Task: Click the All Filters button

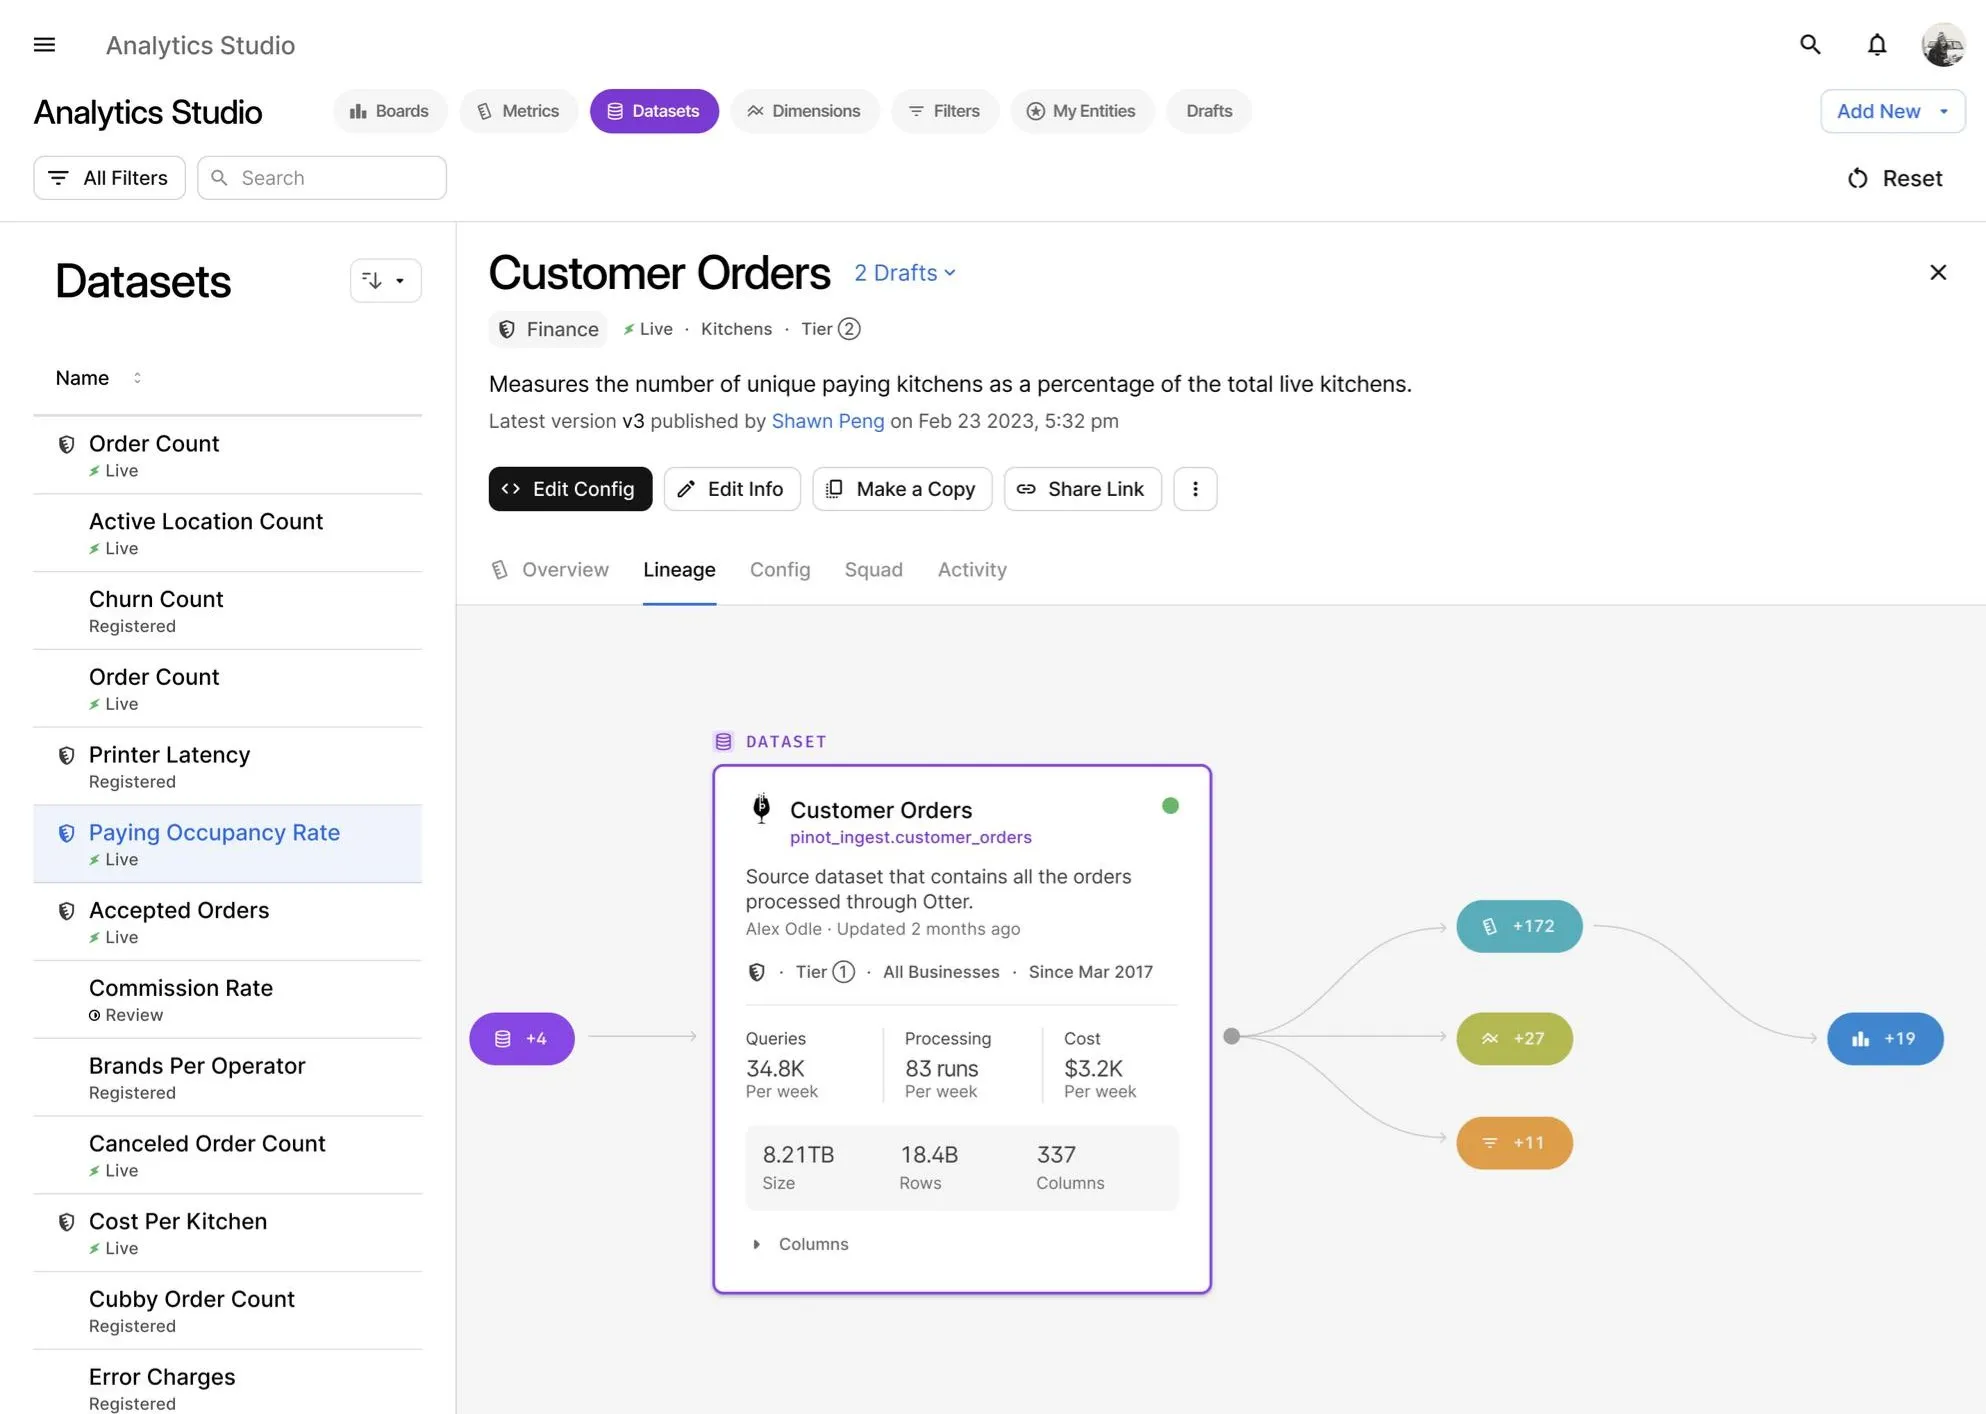Action: [109, 178]
